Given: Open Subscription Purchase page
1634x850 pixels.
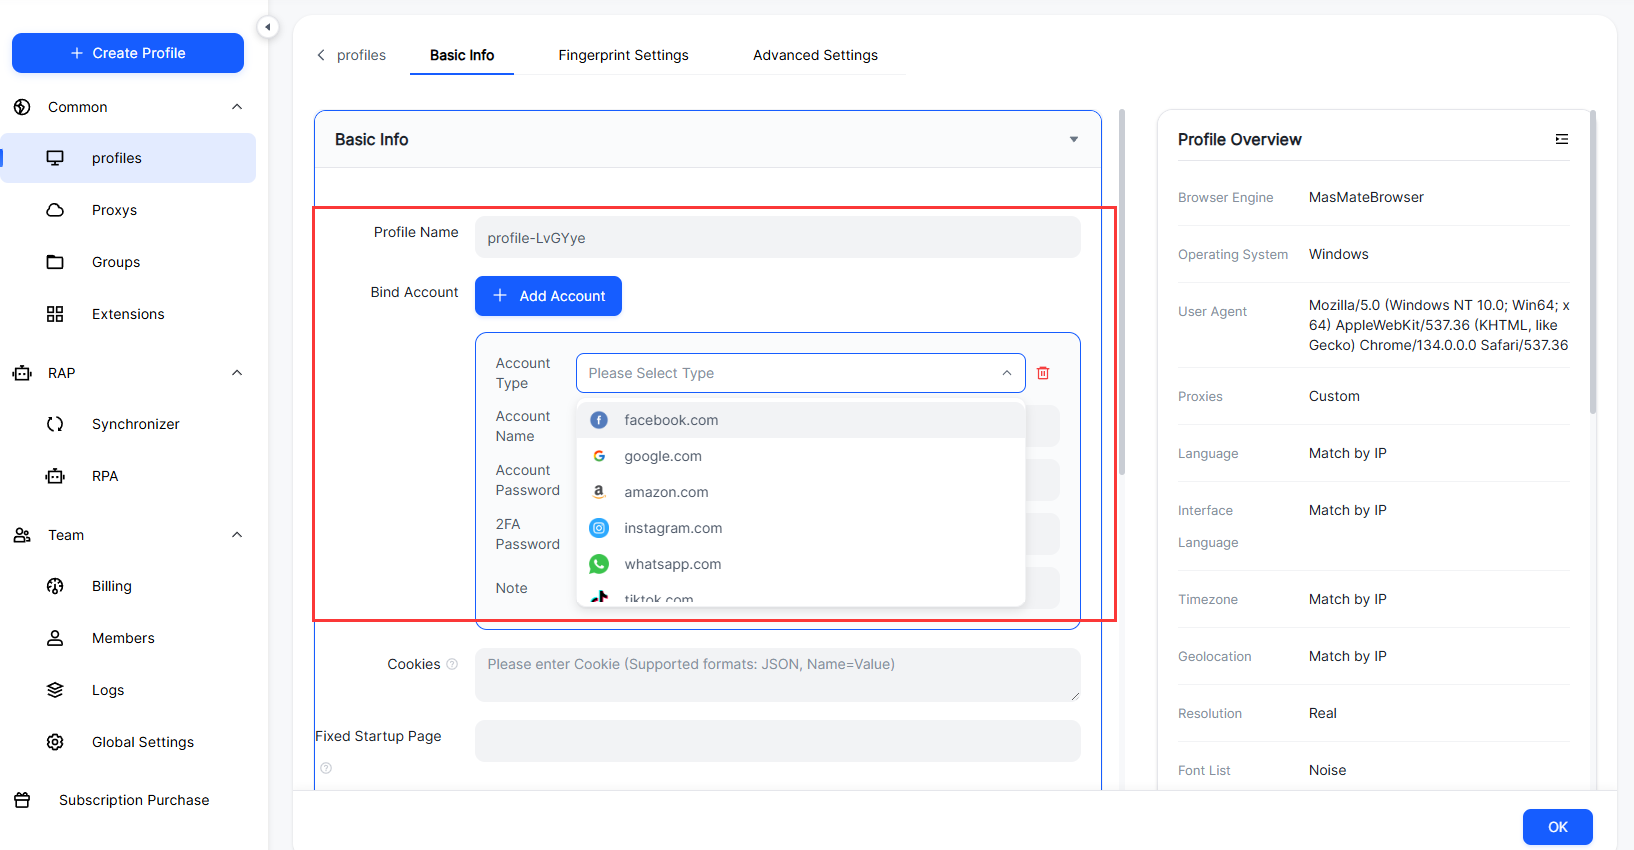Looking at the screenshot, I should [133, 800].
